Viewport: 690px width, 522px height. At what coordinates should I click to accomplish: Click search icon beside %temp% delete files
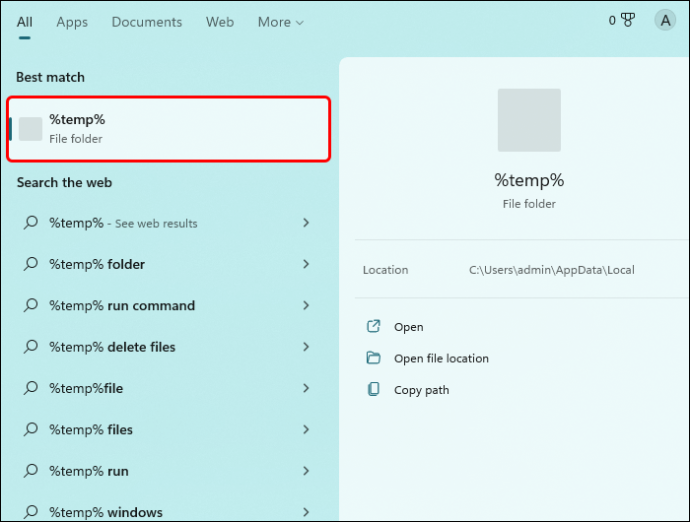[30, 347]
